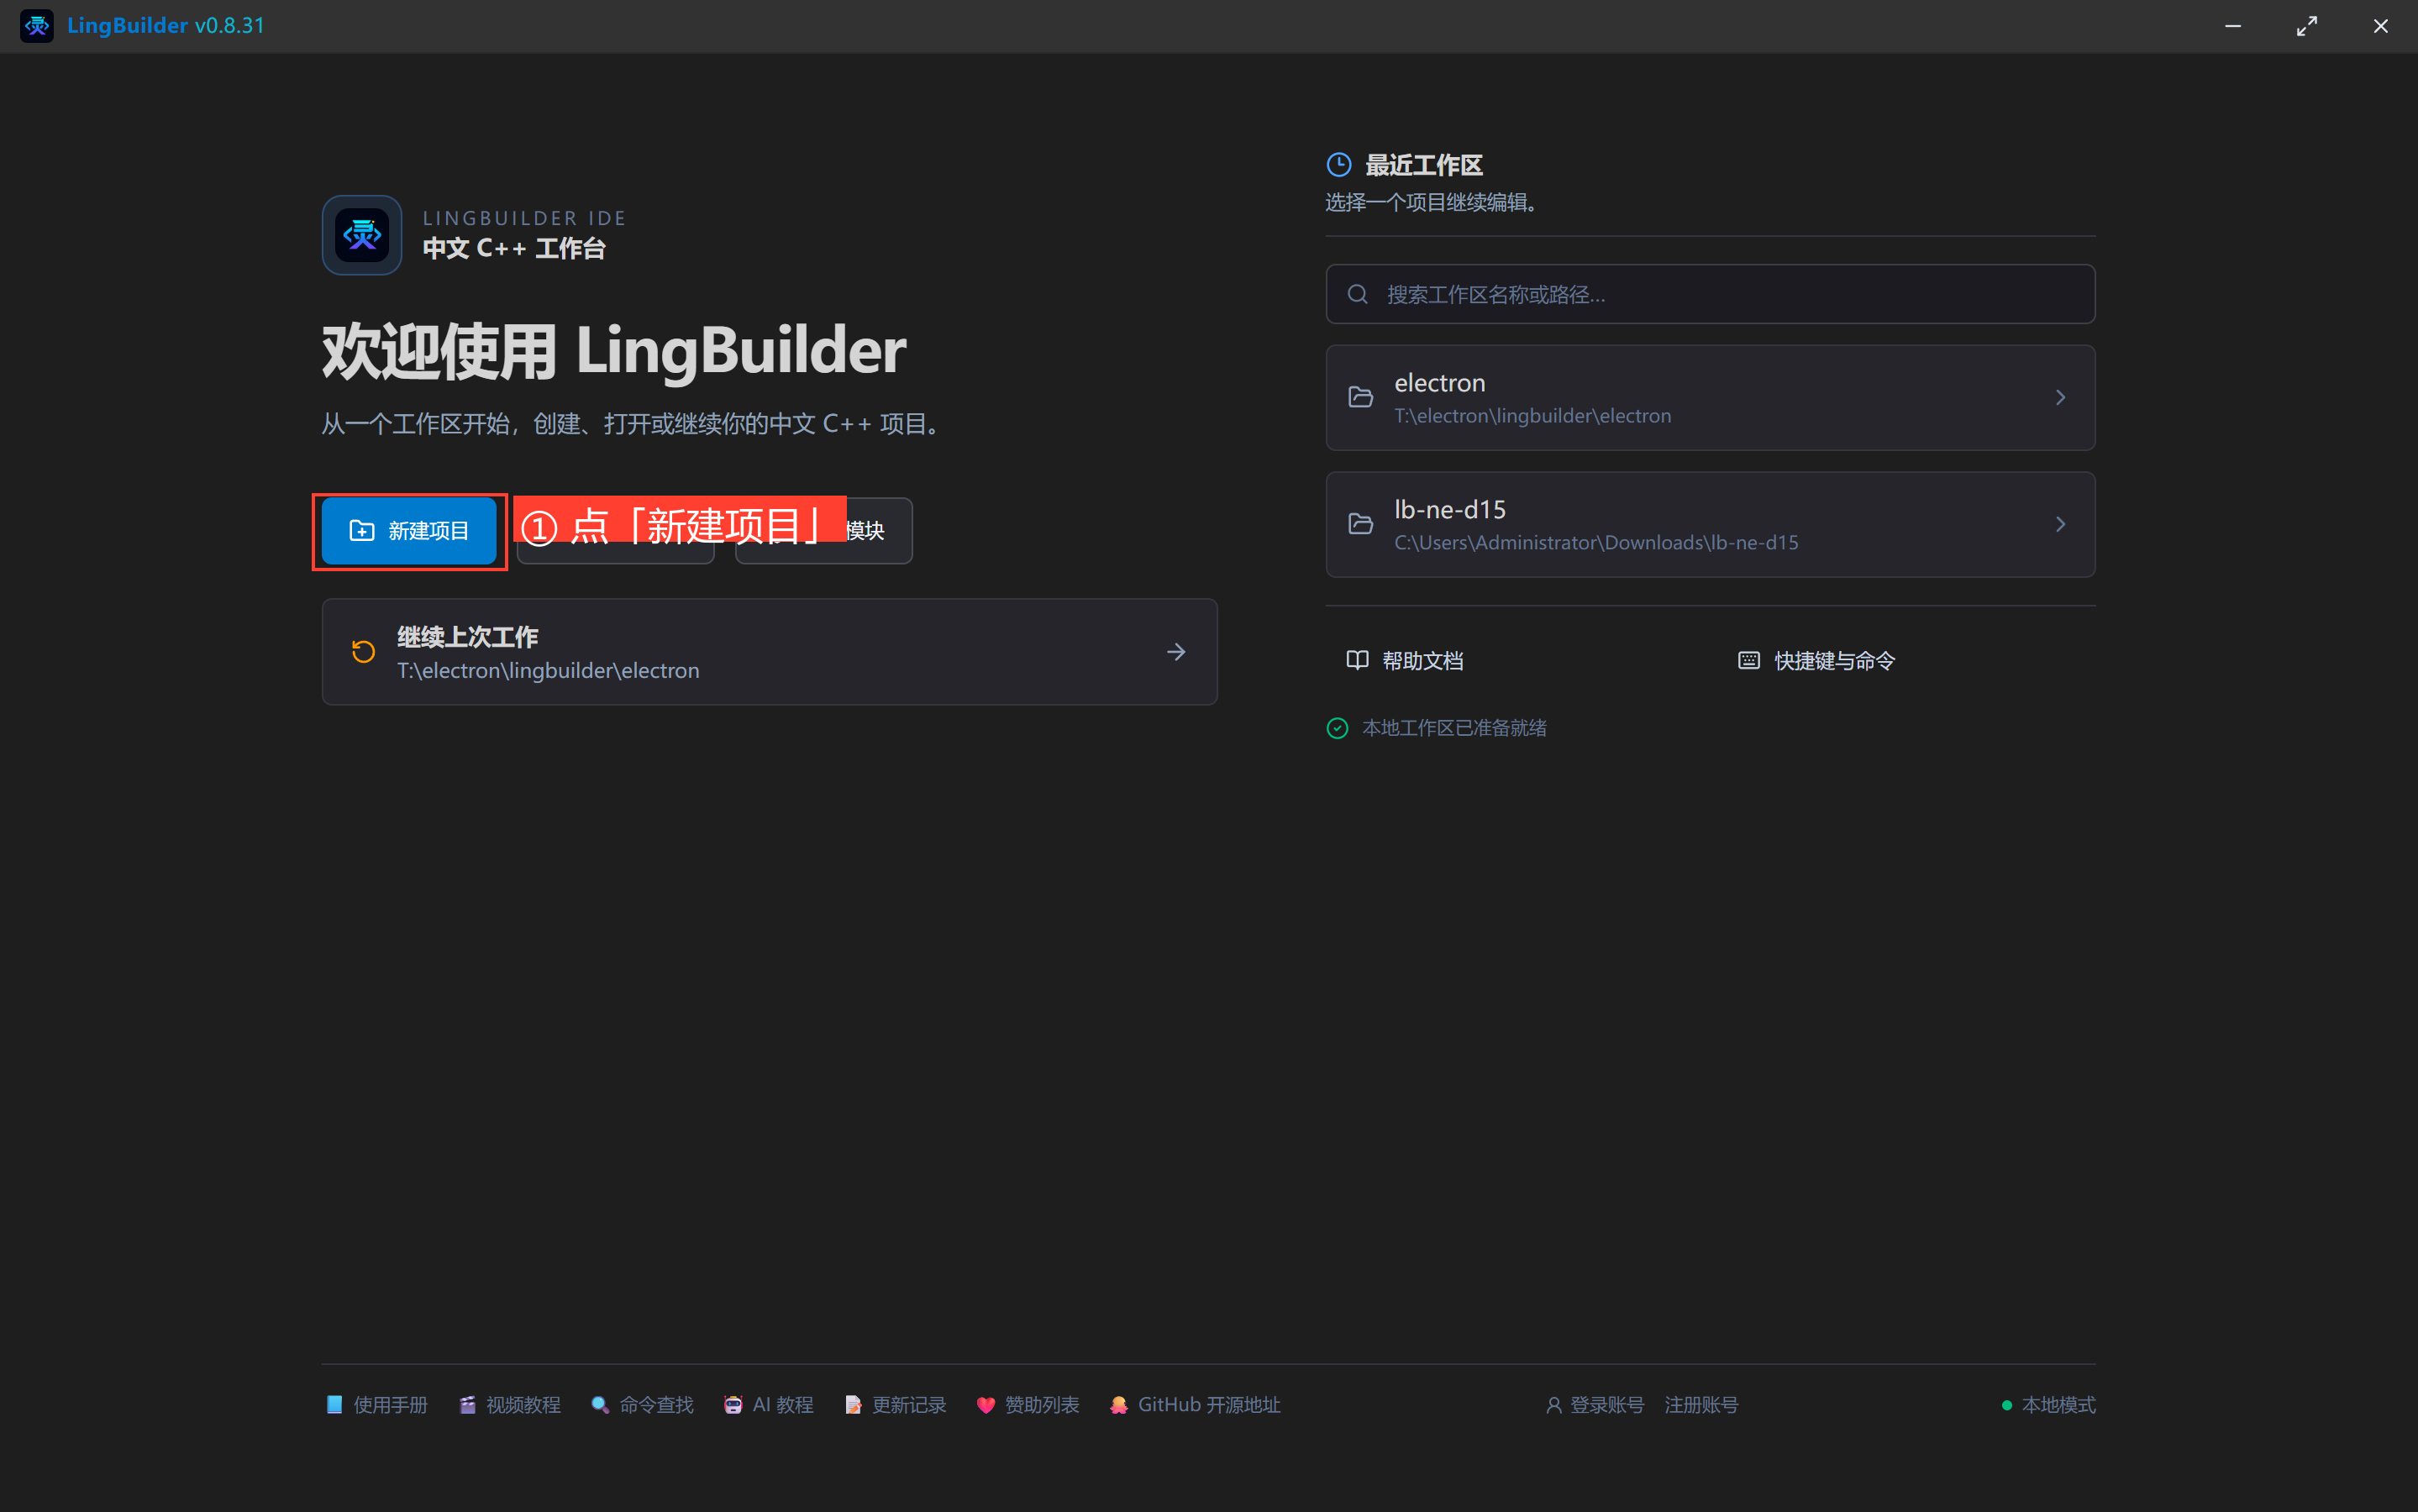Open 使用手册 footer link

click(377, 1405)
